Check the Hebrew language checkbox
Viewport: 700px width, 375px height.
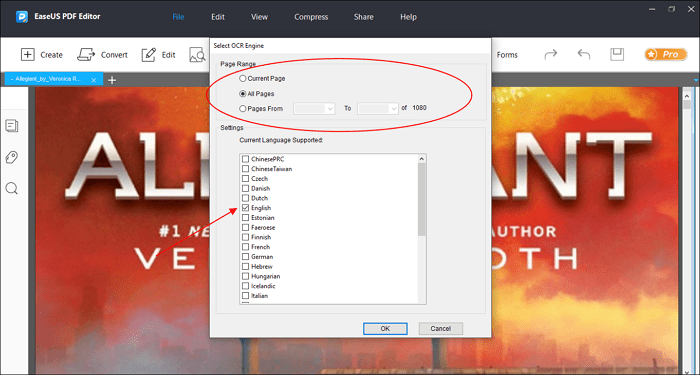pos(245,267)
